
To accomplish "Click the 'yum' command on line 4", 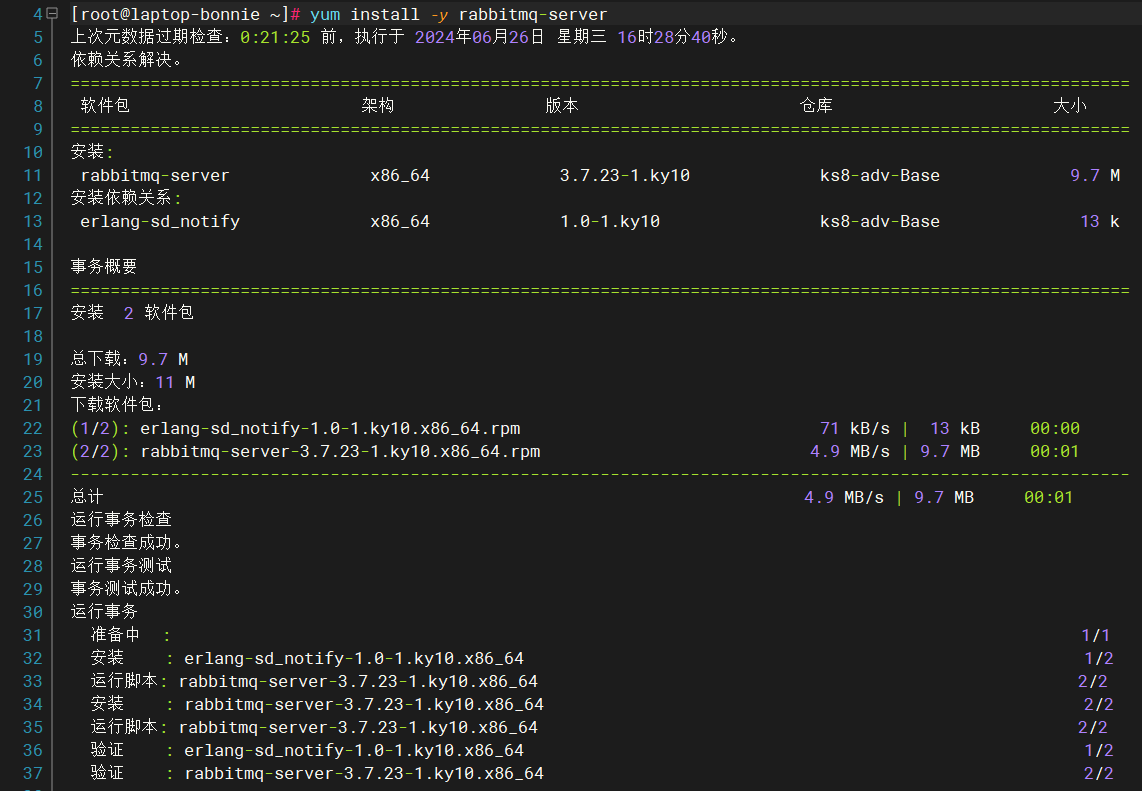I will (x=325, y=15).
